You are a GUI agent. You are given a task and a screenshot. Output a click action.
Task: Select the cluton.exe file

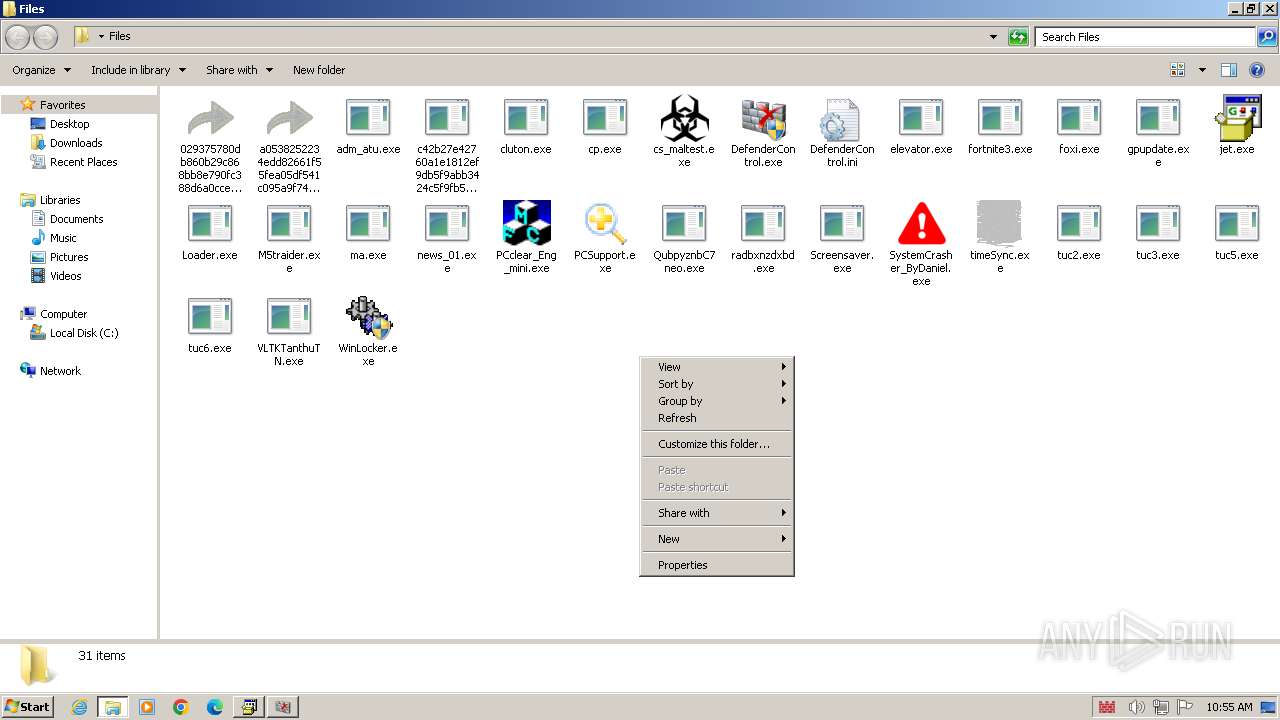point(526,126)
